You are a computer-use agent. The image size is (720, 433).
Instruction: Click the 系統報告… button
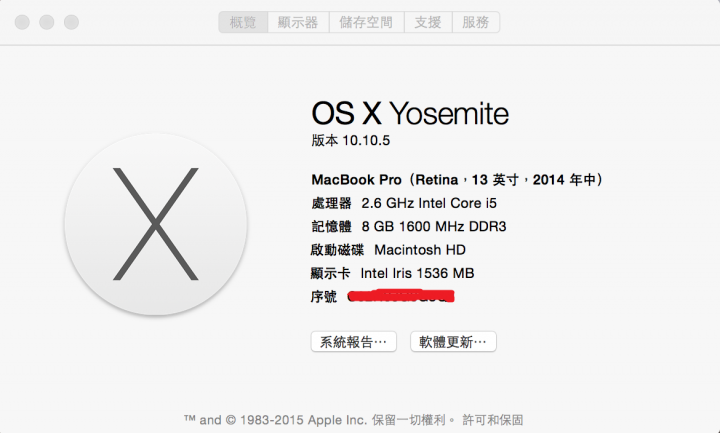pyautogui.click(x=354, y=342)
